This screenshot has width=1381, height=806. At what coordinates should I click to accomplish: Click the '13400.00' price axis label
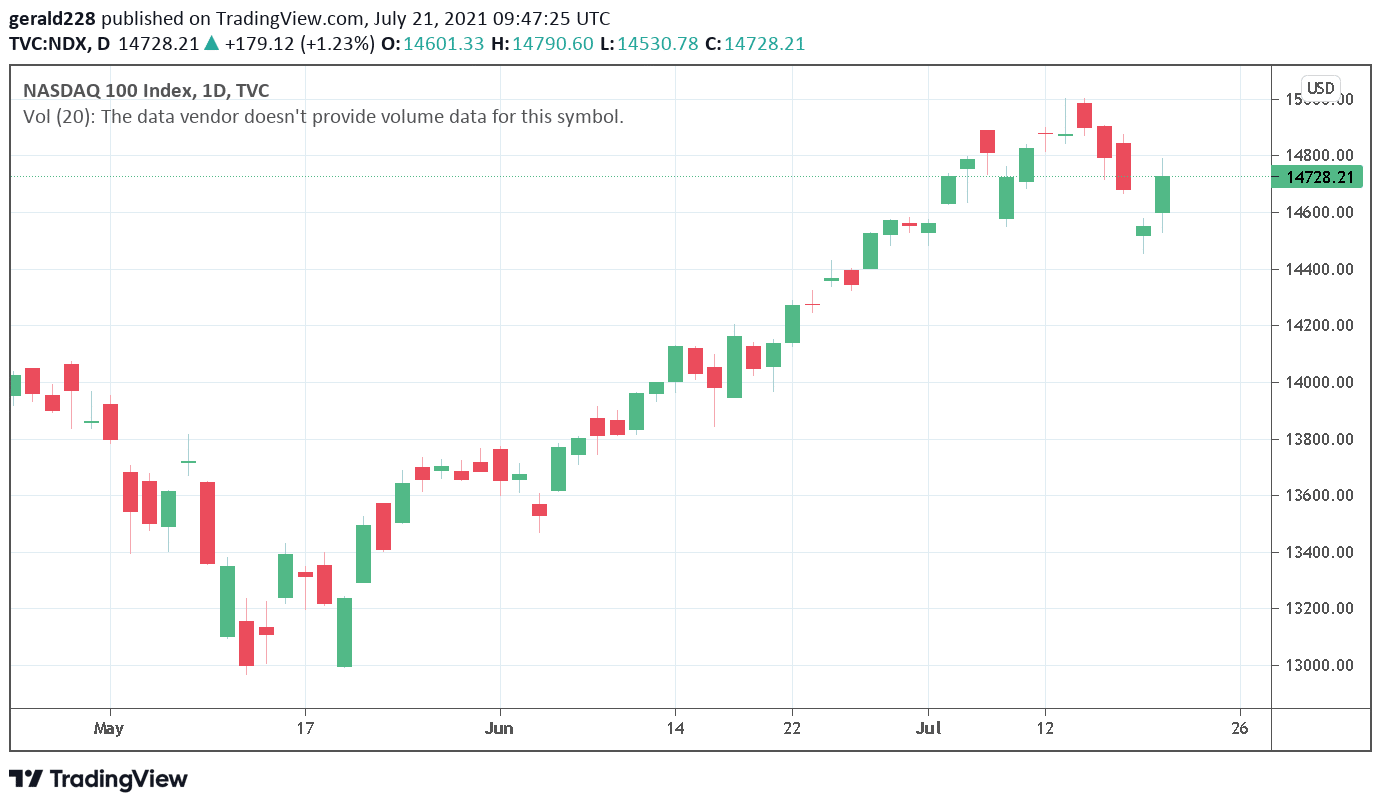coord(1320,552)
